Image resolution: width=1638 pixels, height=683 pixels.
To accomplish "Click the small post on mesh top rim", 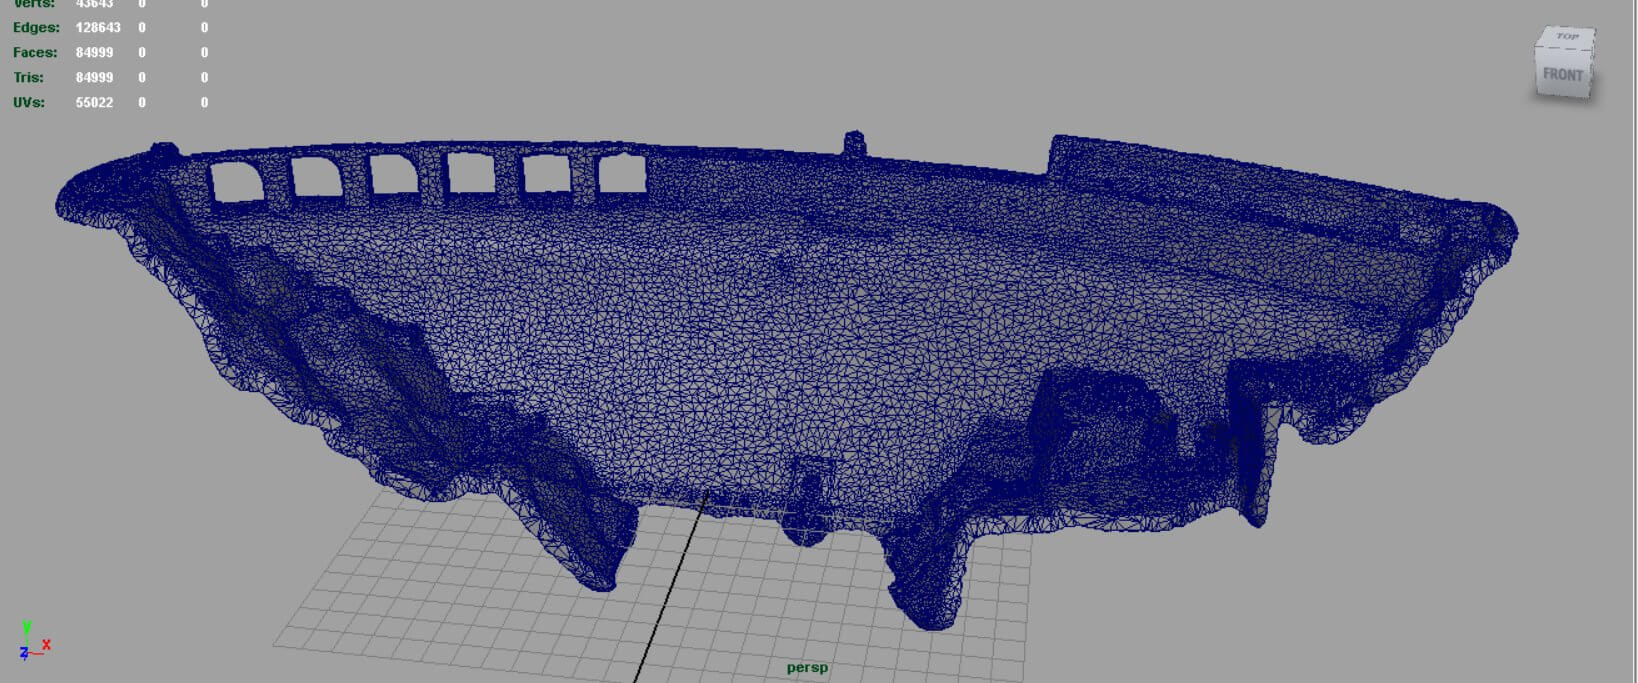I will [853, 143].
